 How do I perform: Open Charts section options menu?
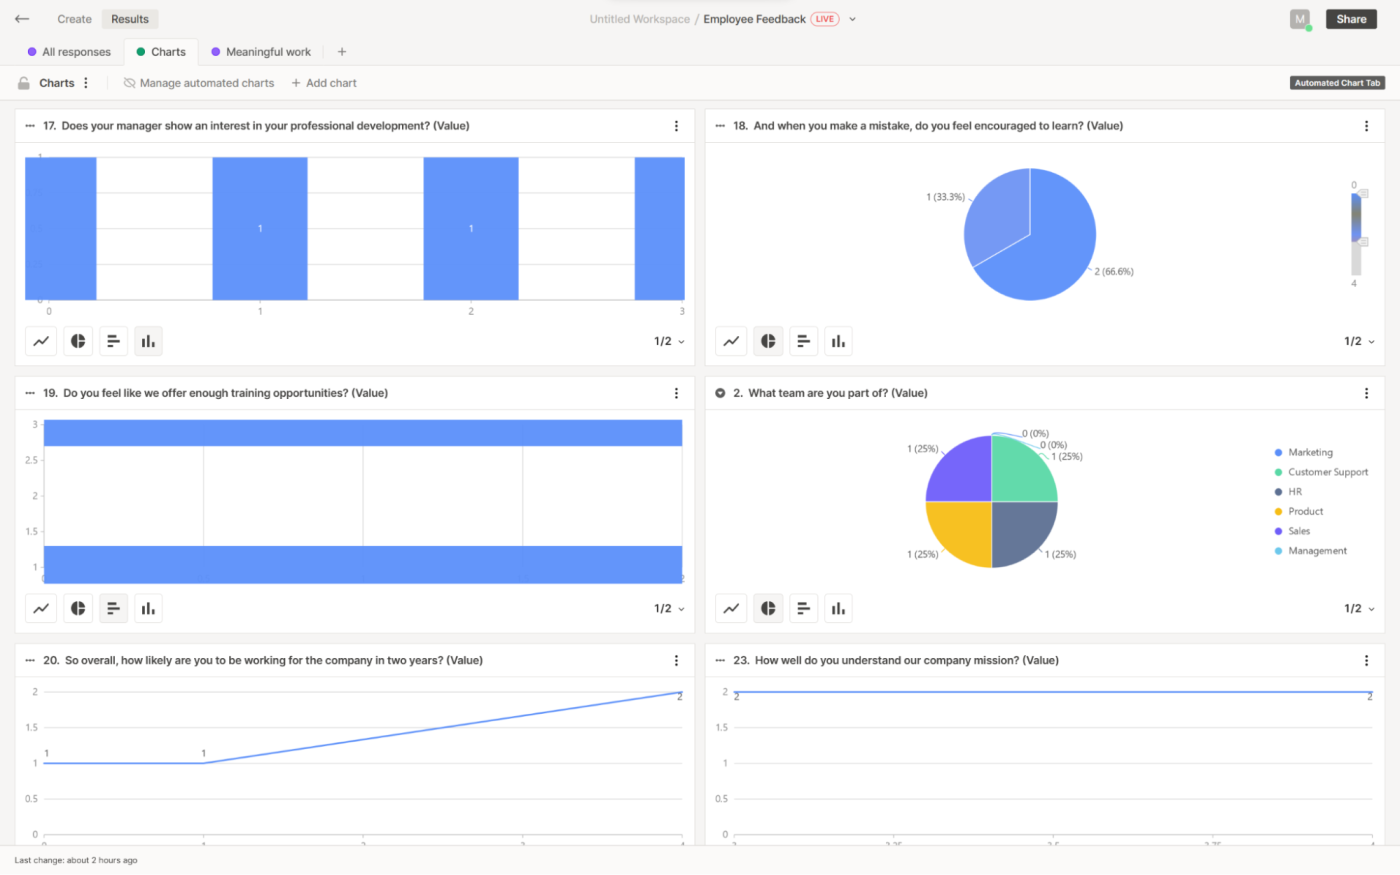coord(86,83)
